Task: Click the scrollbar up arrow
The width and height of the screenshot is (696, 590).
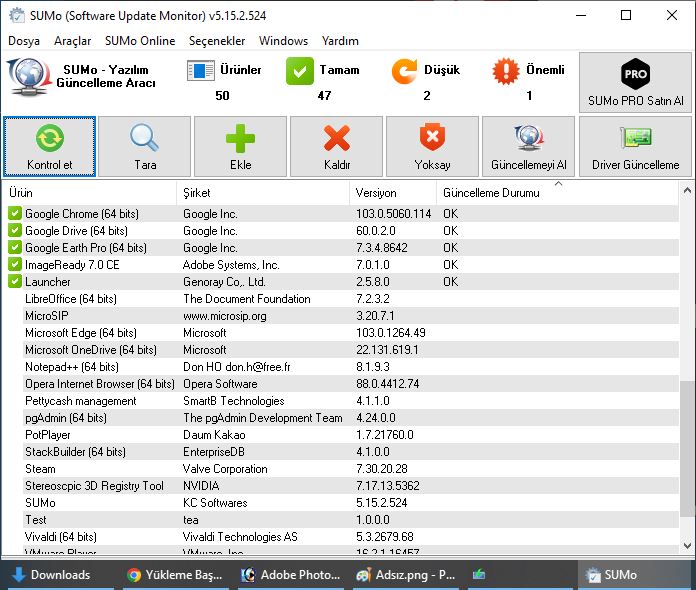Action: tap(687, 190)
